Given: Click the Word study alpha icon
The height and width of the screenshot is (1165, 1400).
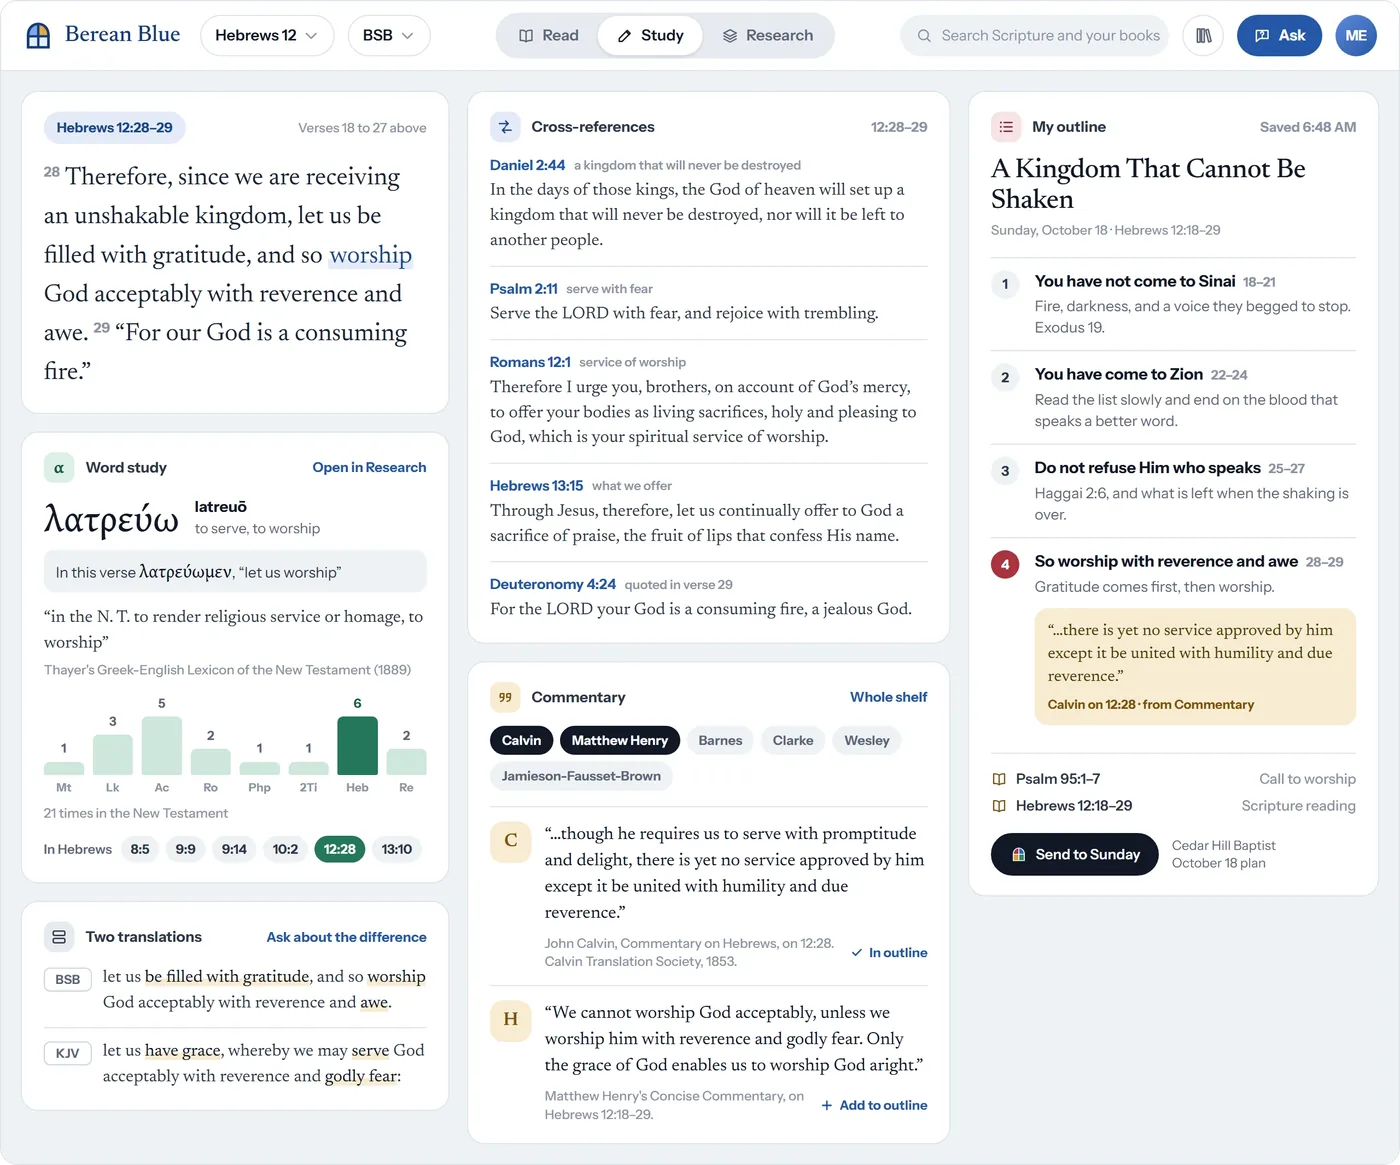Looking at the screenshot, I should click(59, 467).
